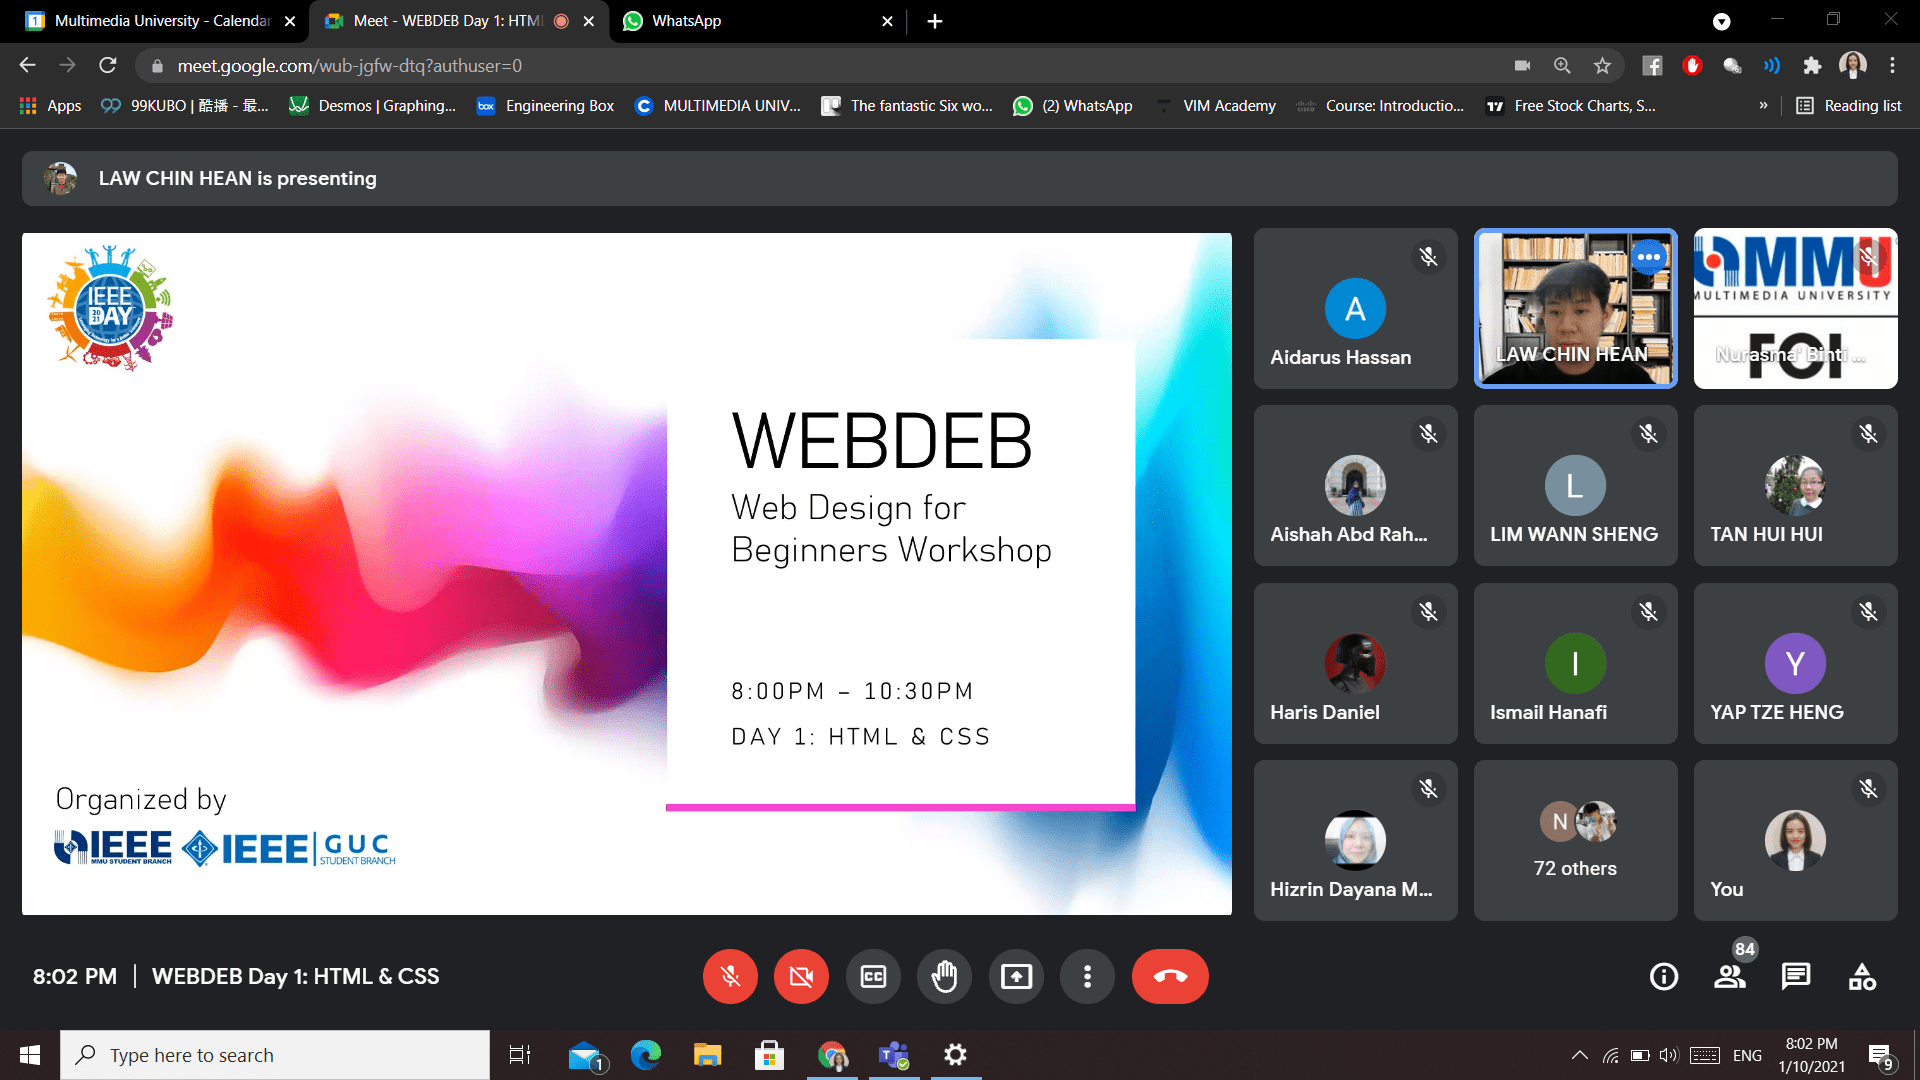The width and height of the screenshot is (1920, 1080).
Task: Raise hand in the meeting
Action: point(944,976)
